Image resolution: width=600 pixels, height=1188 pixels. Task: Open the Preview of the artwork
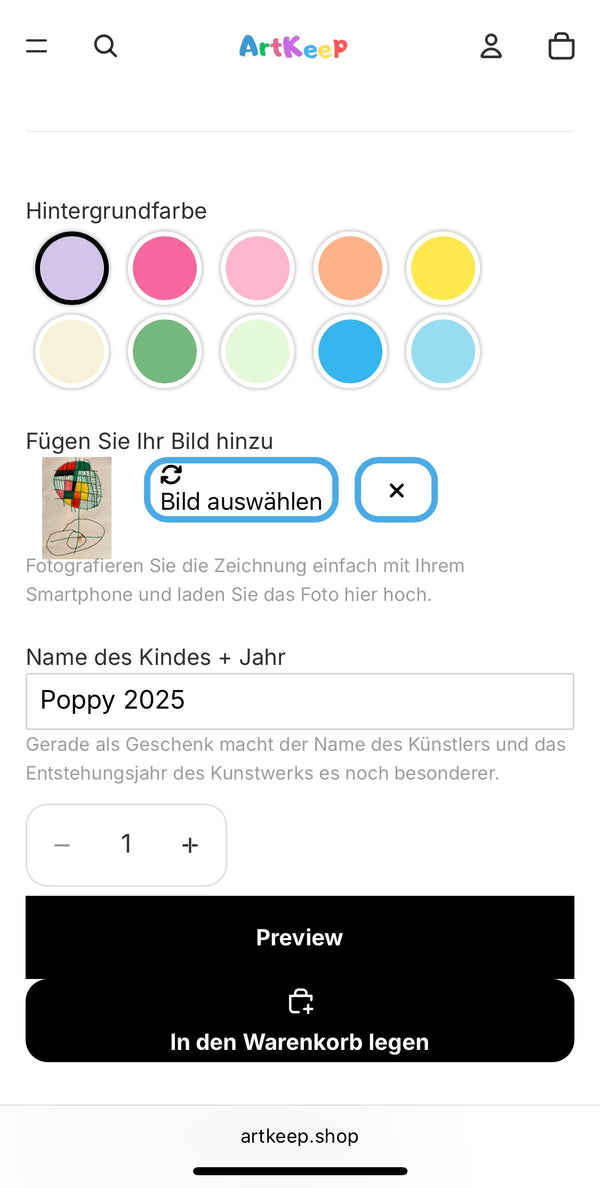coord(300,937)
